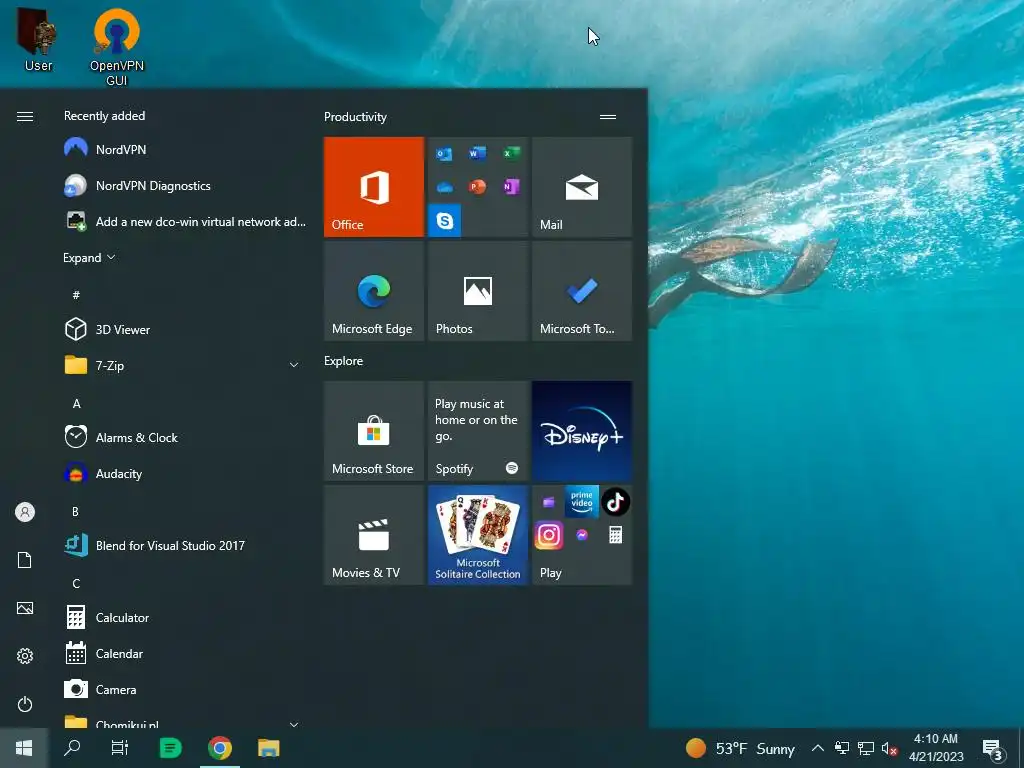The height and width of the screenshot is (768, 1024).
Task: Open Documents from Start sidebar
Action: click(x=25, y=560)
